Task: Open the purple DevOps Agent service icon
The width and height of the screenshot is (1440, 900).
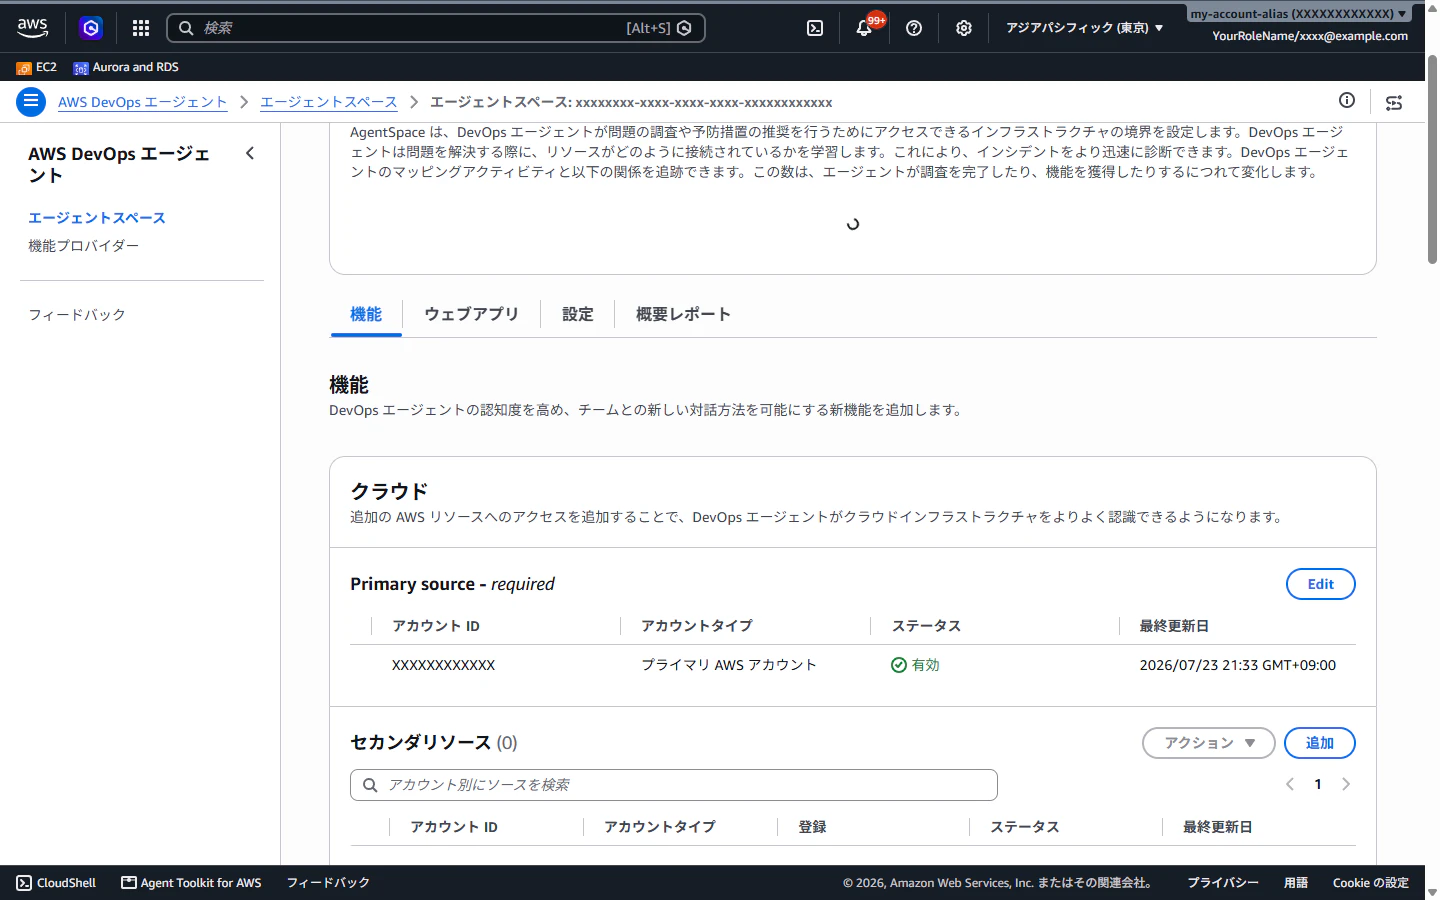Action: (x=91, y=28)
